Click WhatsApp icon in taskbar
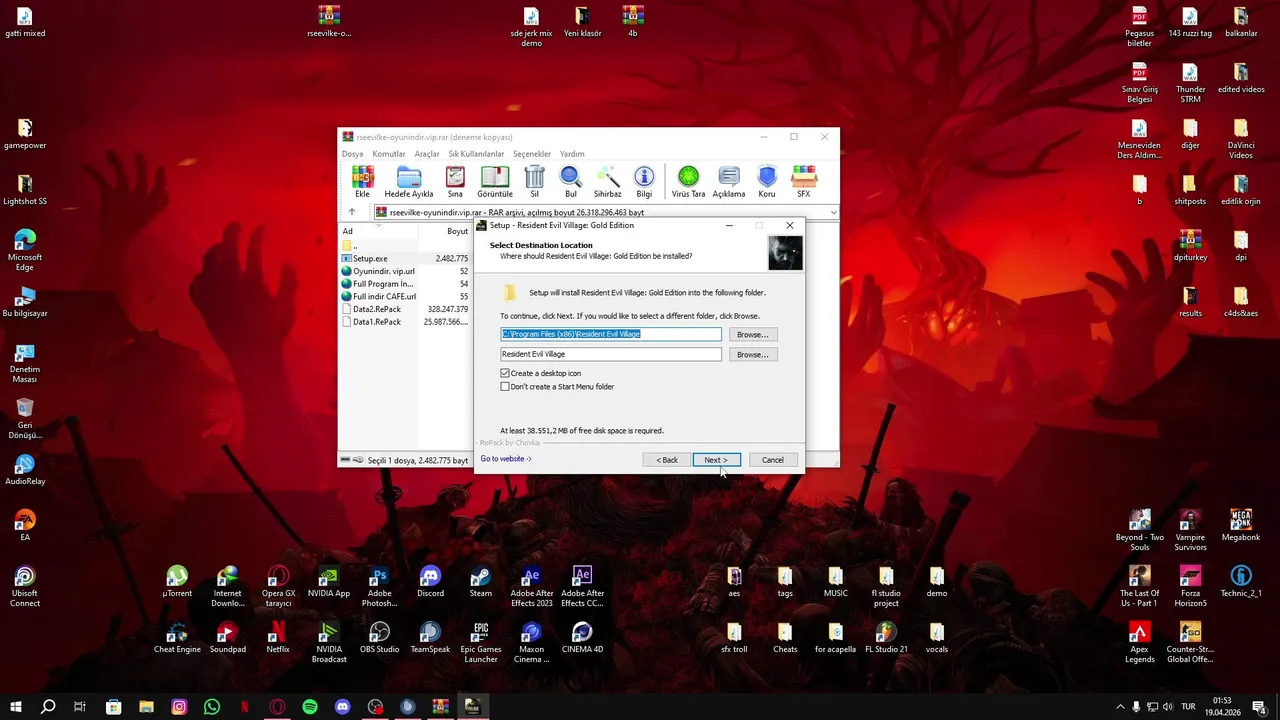This screenshot has width=1280, height=720. (212, 707)
